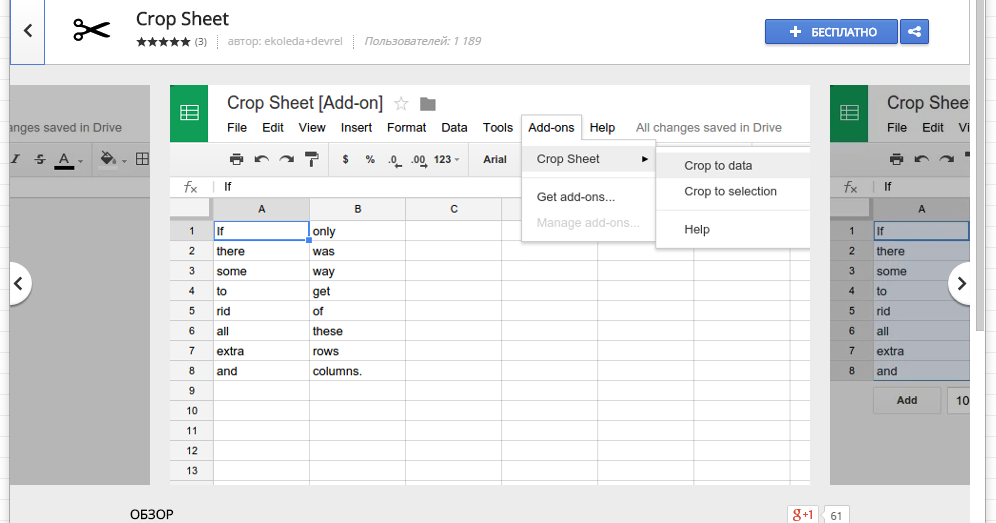
Task: Click the page vertical scrollbar
Action: tap(981, 165)
